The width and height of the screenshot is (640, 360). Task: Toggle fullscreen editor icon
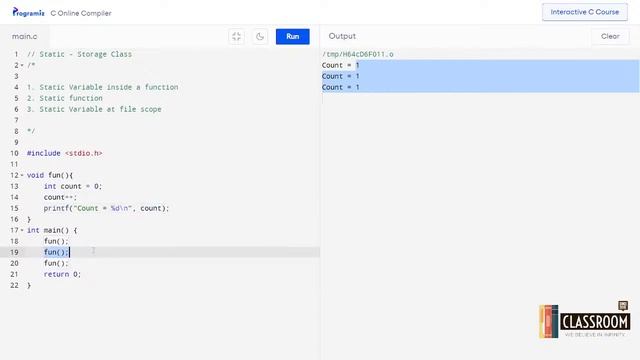(236, 36)
